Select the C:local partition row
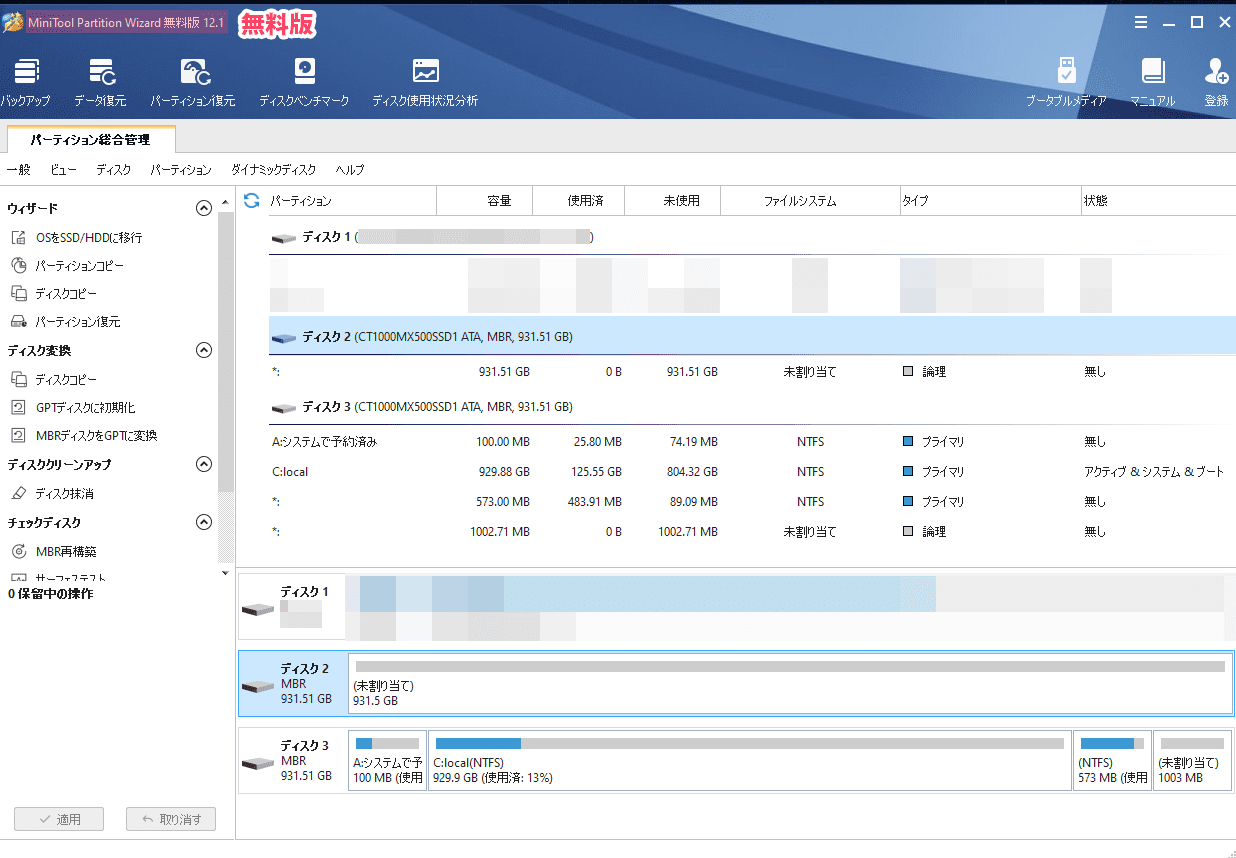Screen dimensions: 1236x858 (x=752, y=472)
